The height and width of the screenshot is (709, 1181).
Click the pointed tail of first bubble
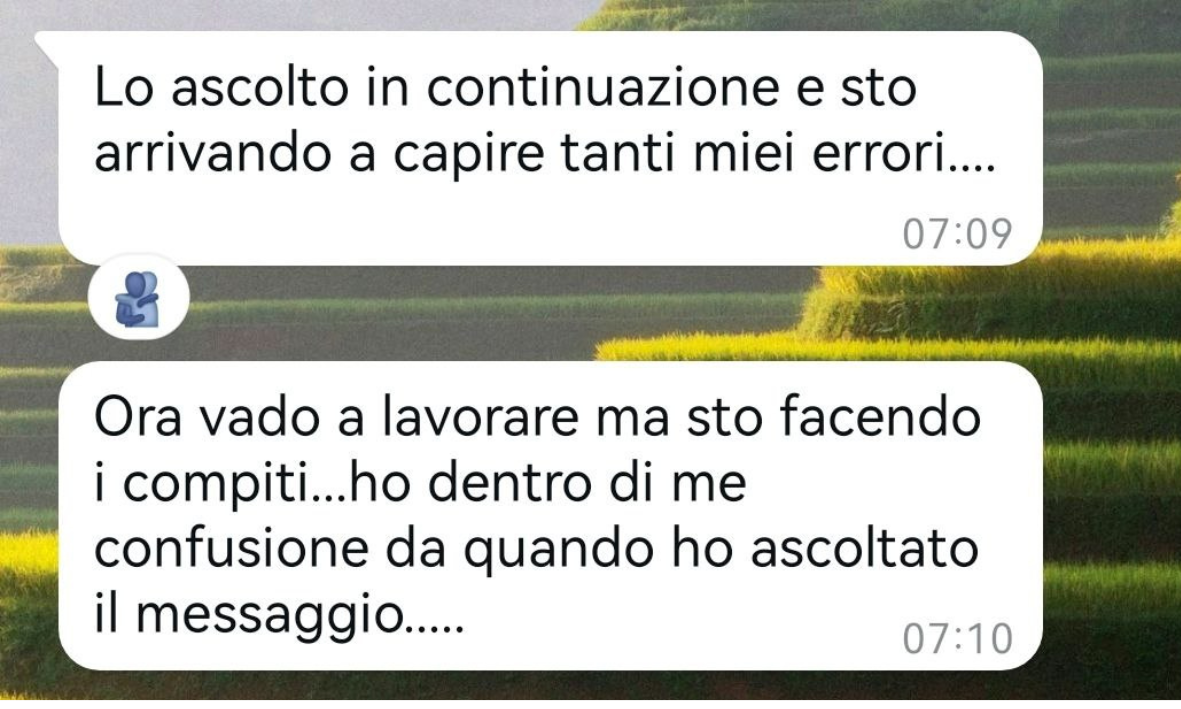(47, 45)
